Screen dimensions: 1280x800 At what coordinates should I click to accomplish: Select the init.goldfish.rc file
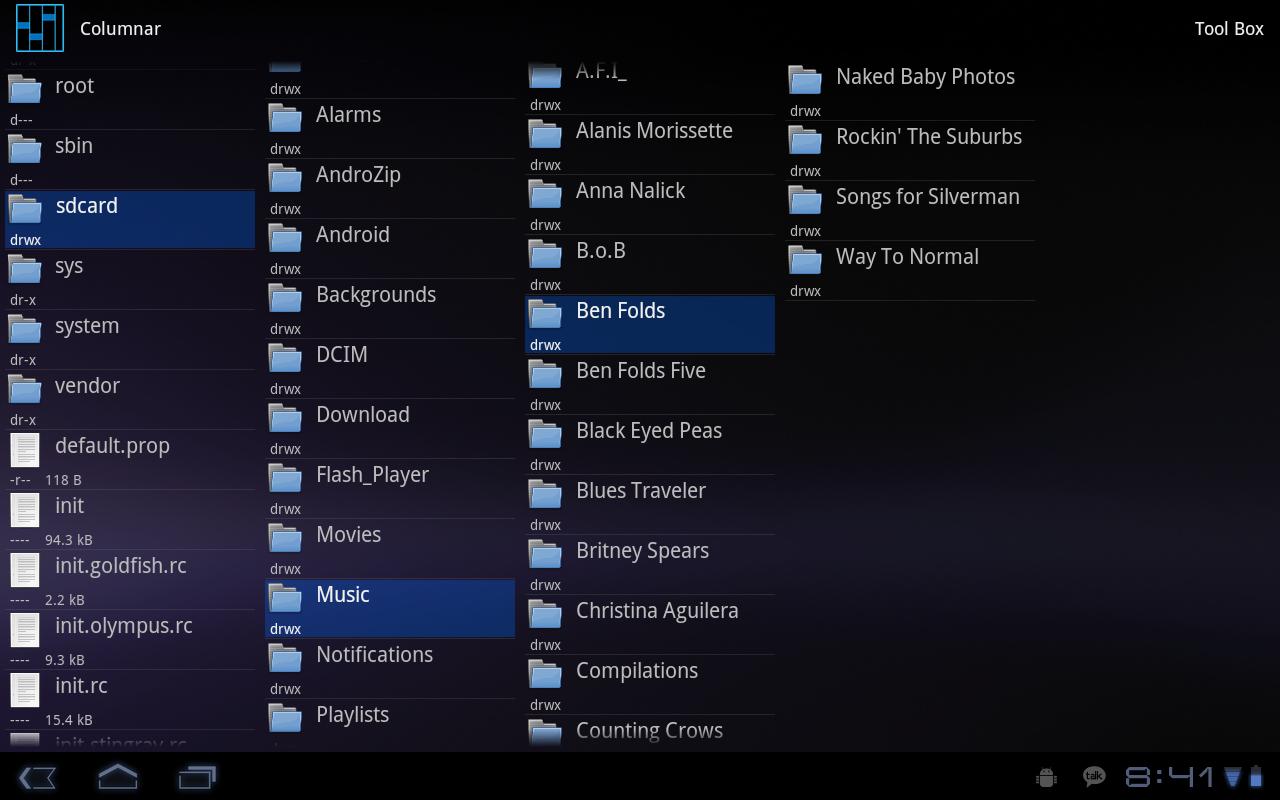pyautogui.click(x=120, y=566)
